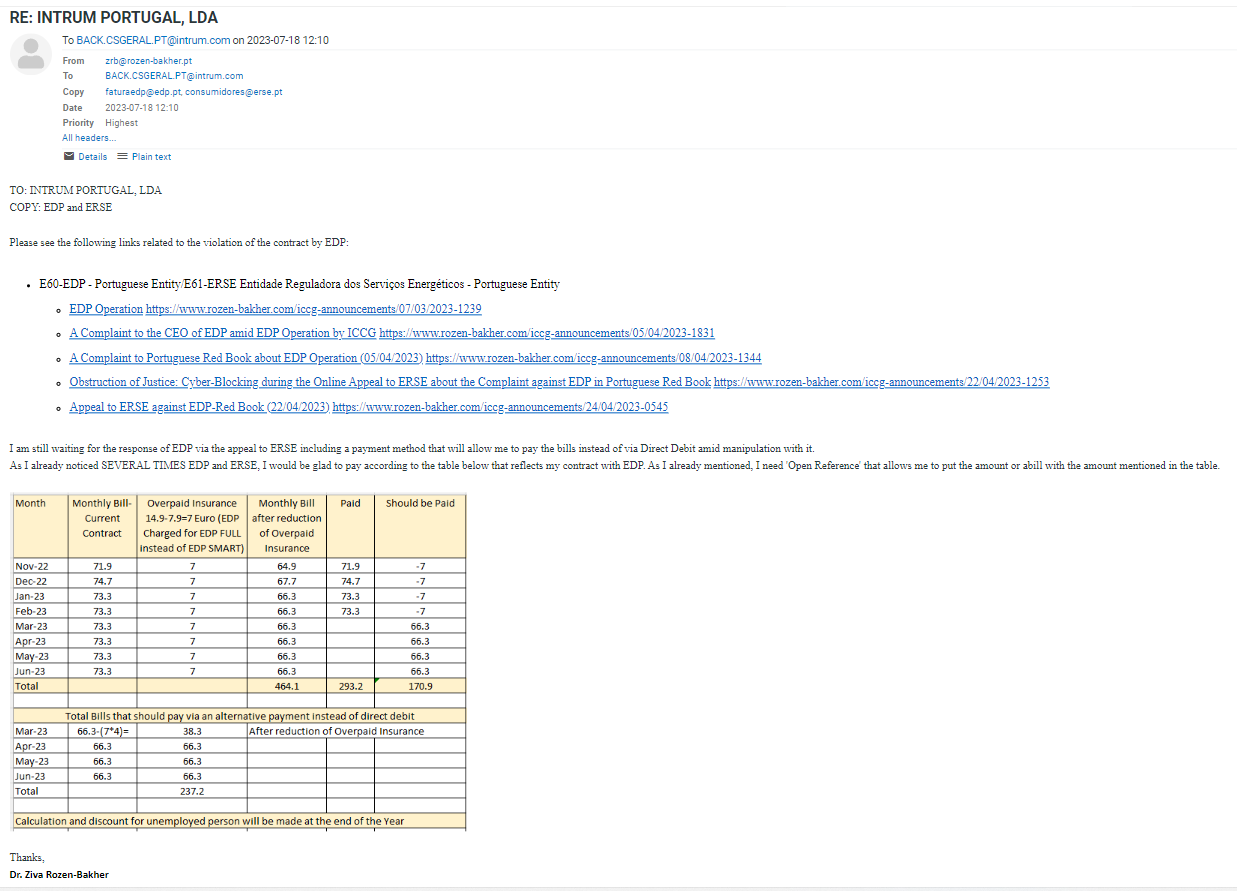Open Complaint to the CEO of EDP link

pyautogui.click(x=222, y=333)
